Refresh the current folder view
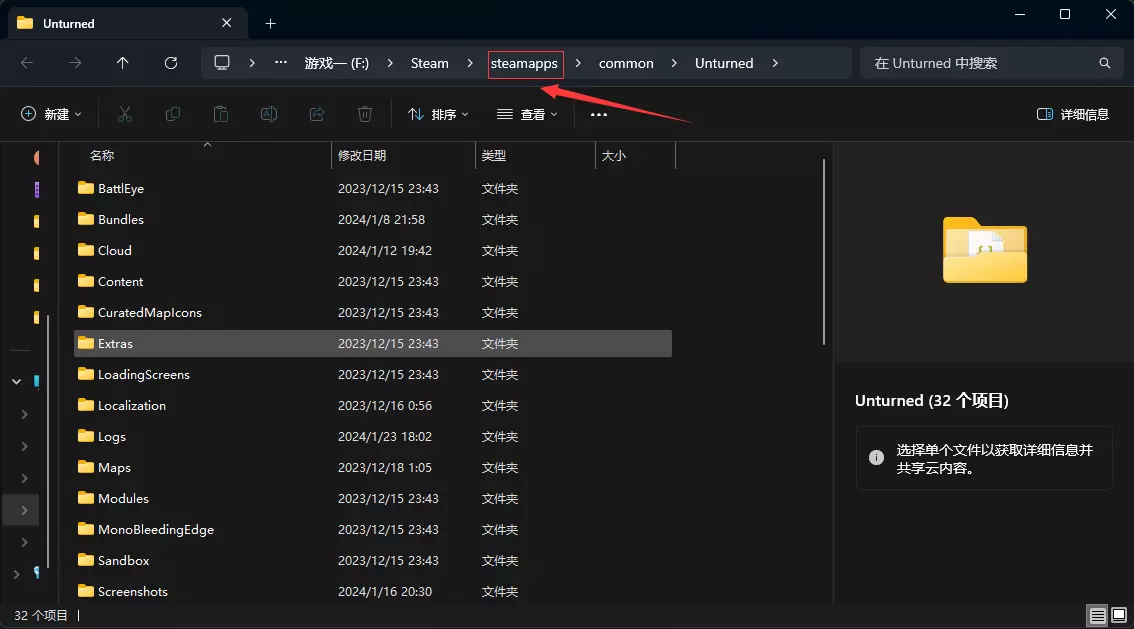This screenshot has width=1134, height=629. [x=171, y=63]
